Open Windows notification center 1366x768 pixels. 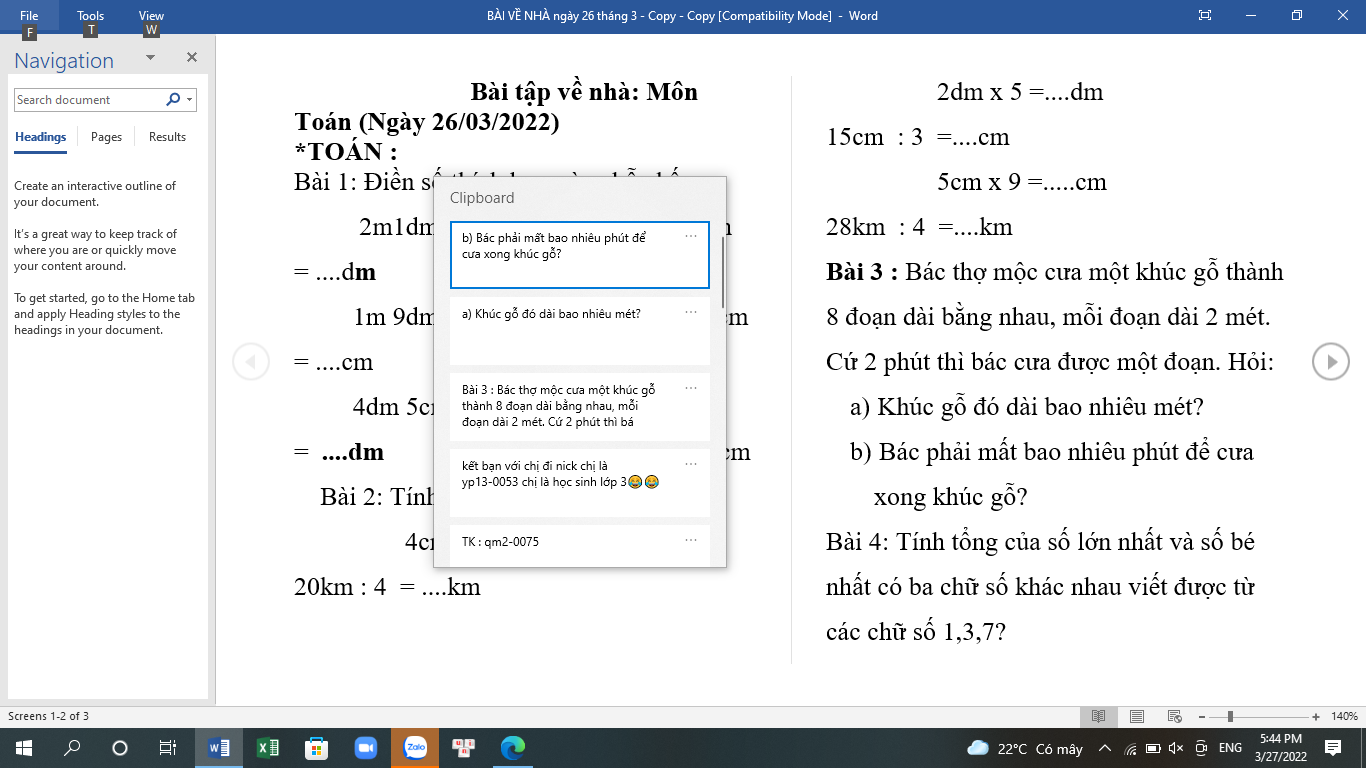[1333, 748]
